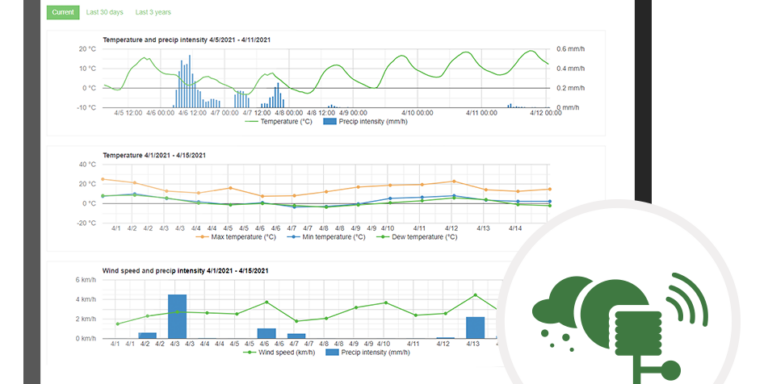Click the '40 °C' axis label
768x384 pixels.
click(87, 165)
